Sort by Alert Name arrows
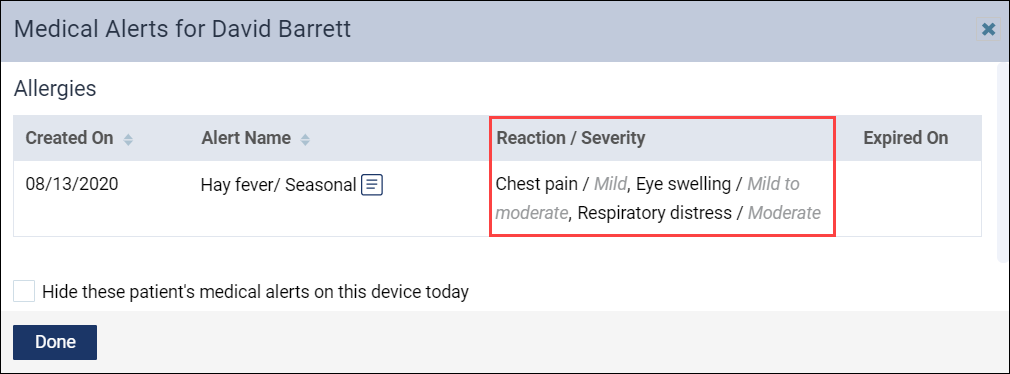Image resolution: width=1010 pixels, height=374 pixels. pyautogui.click(x=305, y=139)
